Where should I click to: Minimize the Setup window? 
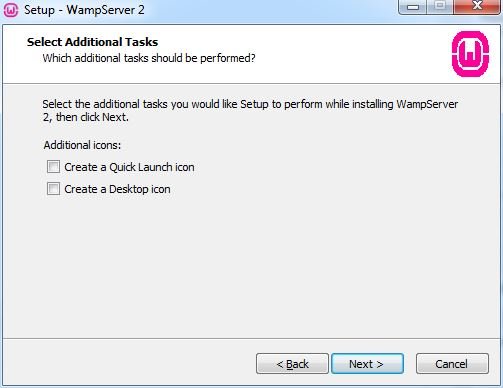pyautogui.click(x=413, y=7)
